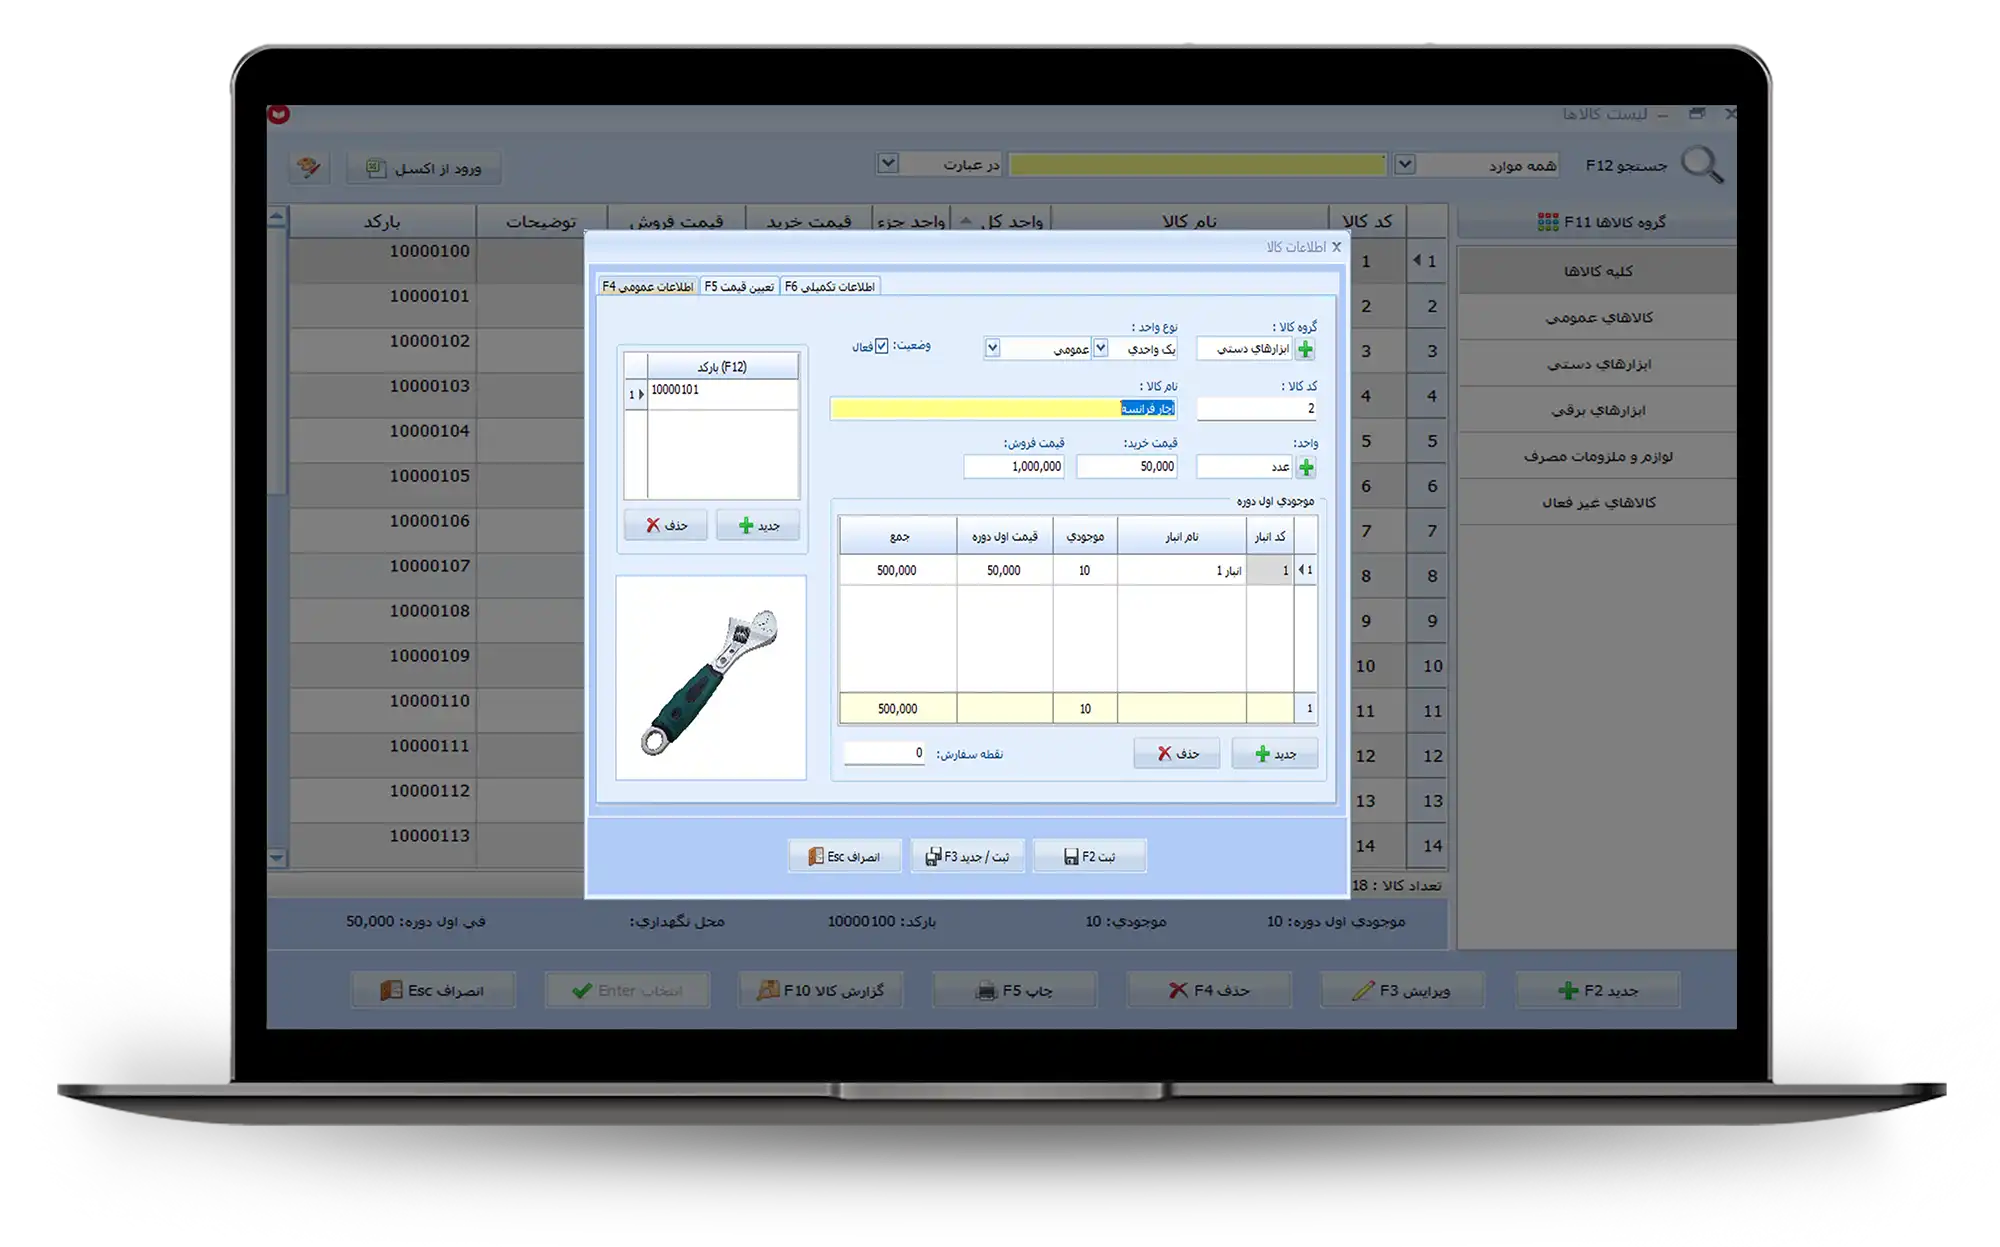This screenshot has height=1247, width=2000.
Task: Switch to تعیین قیمت F5 tab
Action: point(739,287)
